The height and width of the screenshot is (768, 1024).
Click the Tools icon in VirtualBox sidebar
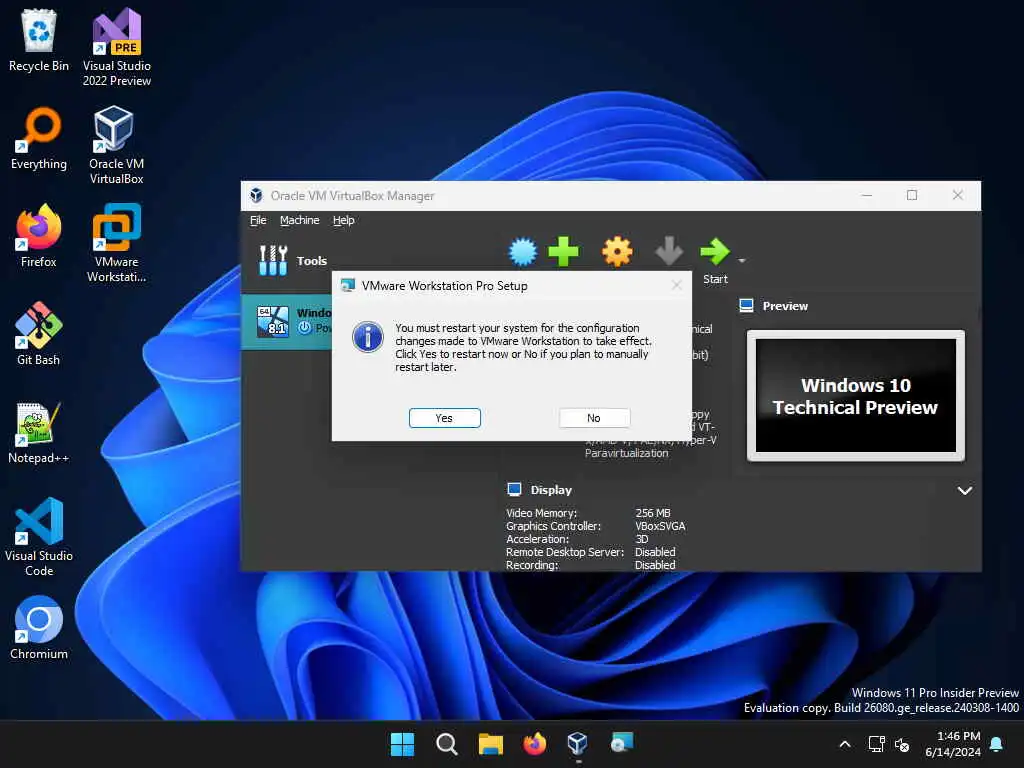(x=273, y=260)
